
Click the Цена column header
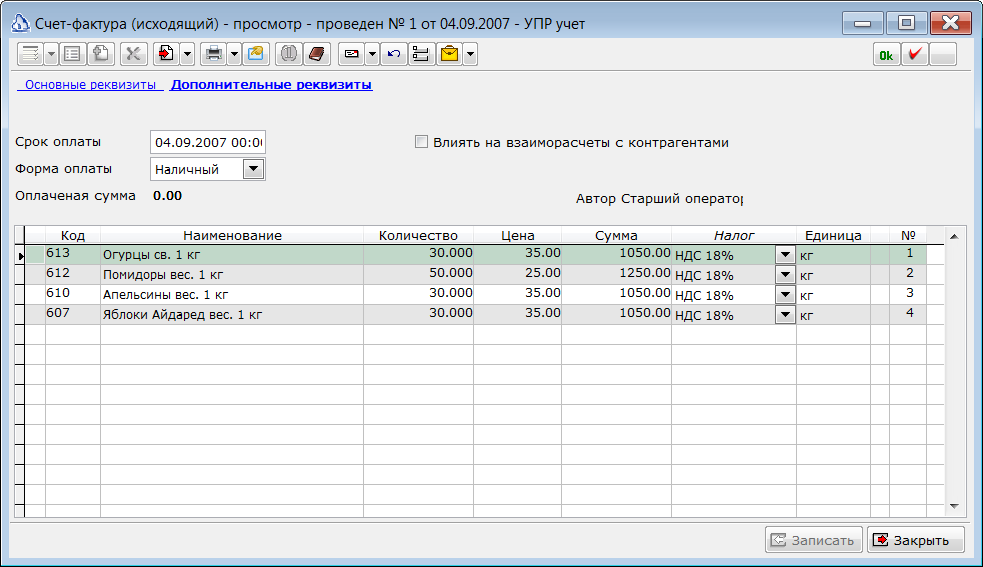click(518, 235)
